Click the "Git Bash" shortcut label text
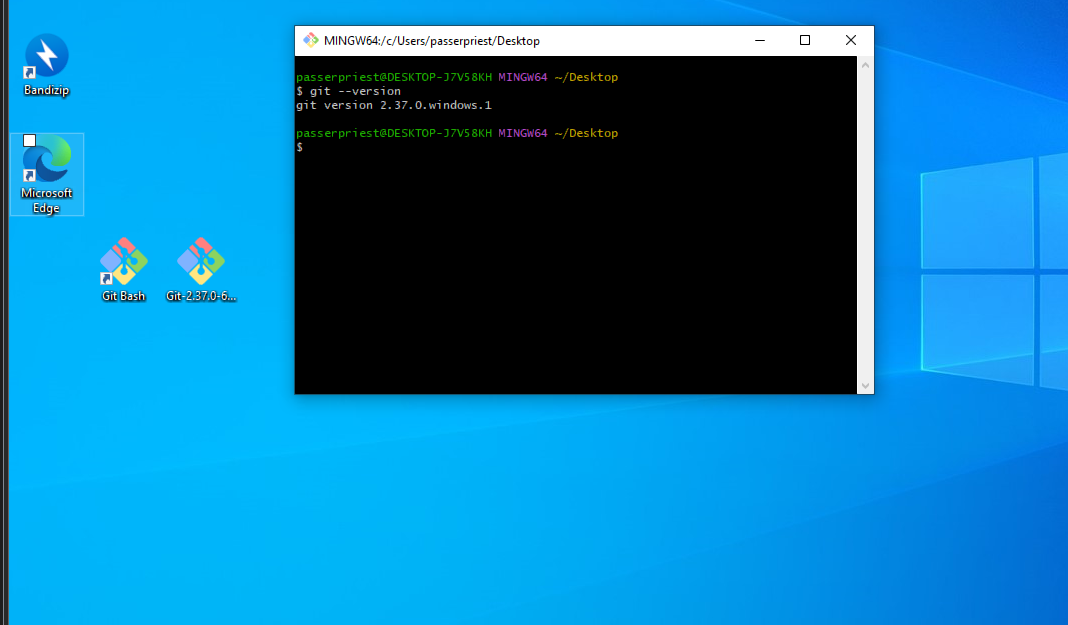This screenshot has width=1068, height=625. [x=123, y=296]
